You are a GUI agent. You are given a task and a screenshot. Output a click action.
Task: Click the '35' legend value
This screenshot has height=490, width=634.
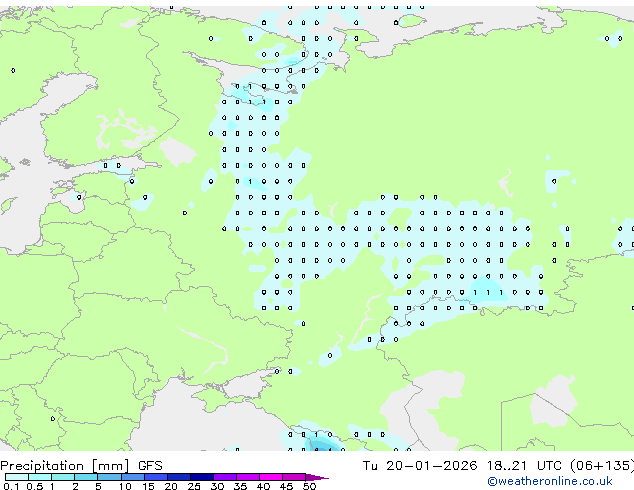tap(241, 486)
